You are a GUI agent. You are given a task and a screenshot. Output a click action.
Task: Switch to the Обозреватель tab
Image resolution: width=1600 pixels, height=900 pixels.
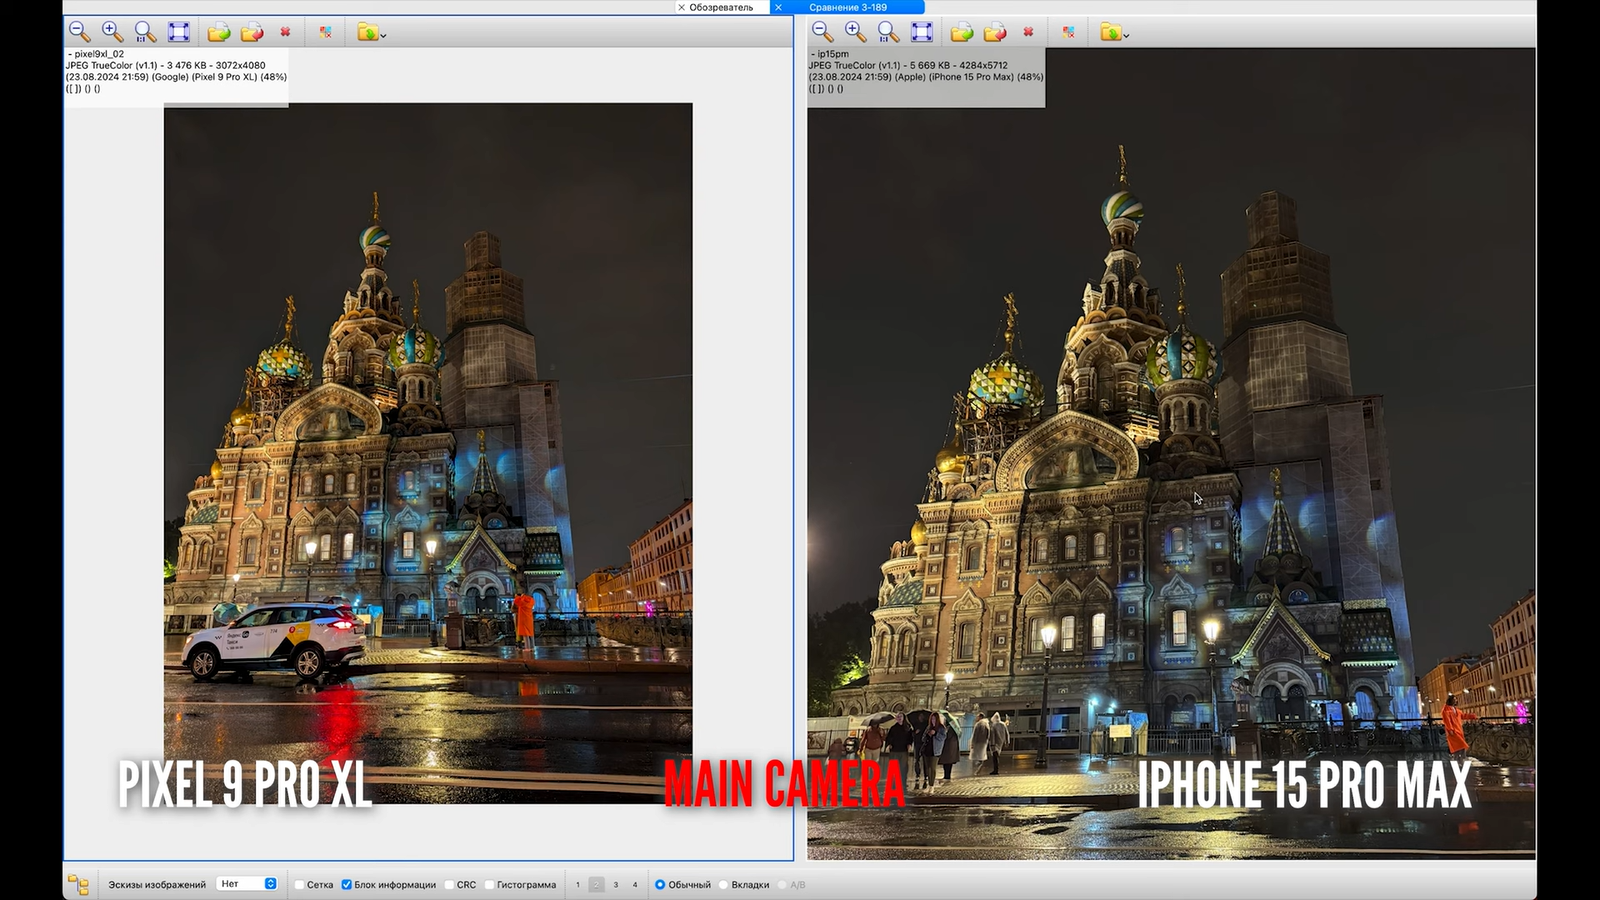[x=720, y=7]
